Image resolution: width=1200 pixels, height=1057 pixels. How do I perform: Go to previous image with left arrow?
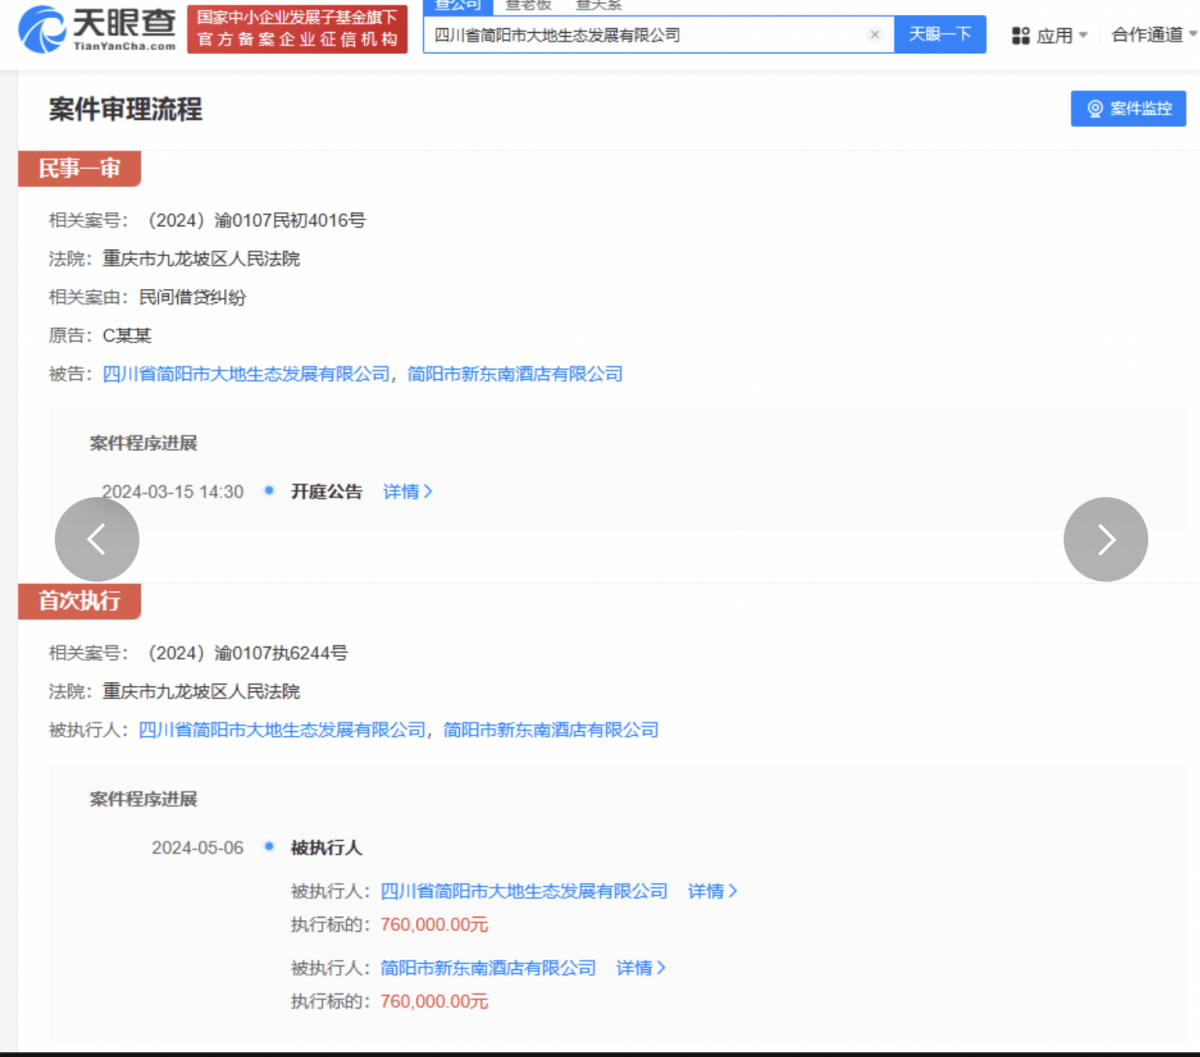[97, 539]
